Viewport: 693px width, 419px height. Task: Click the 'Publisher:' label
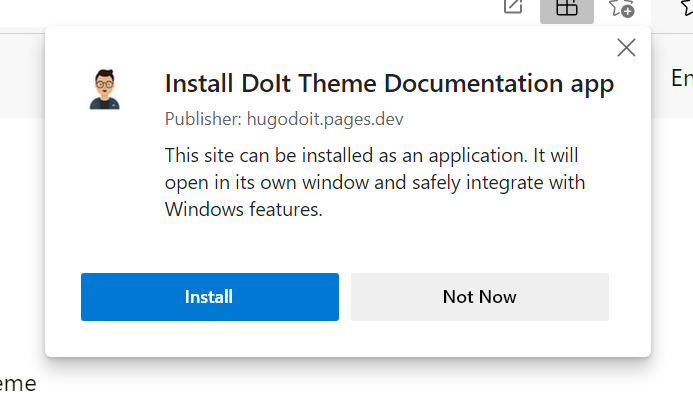[203, 120]
